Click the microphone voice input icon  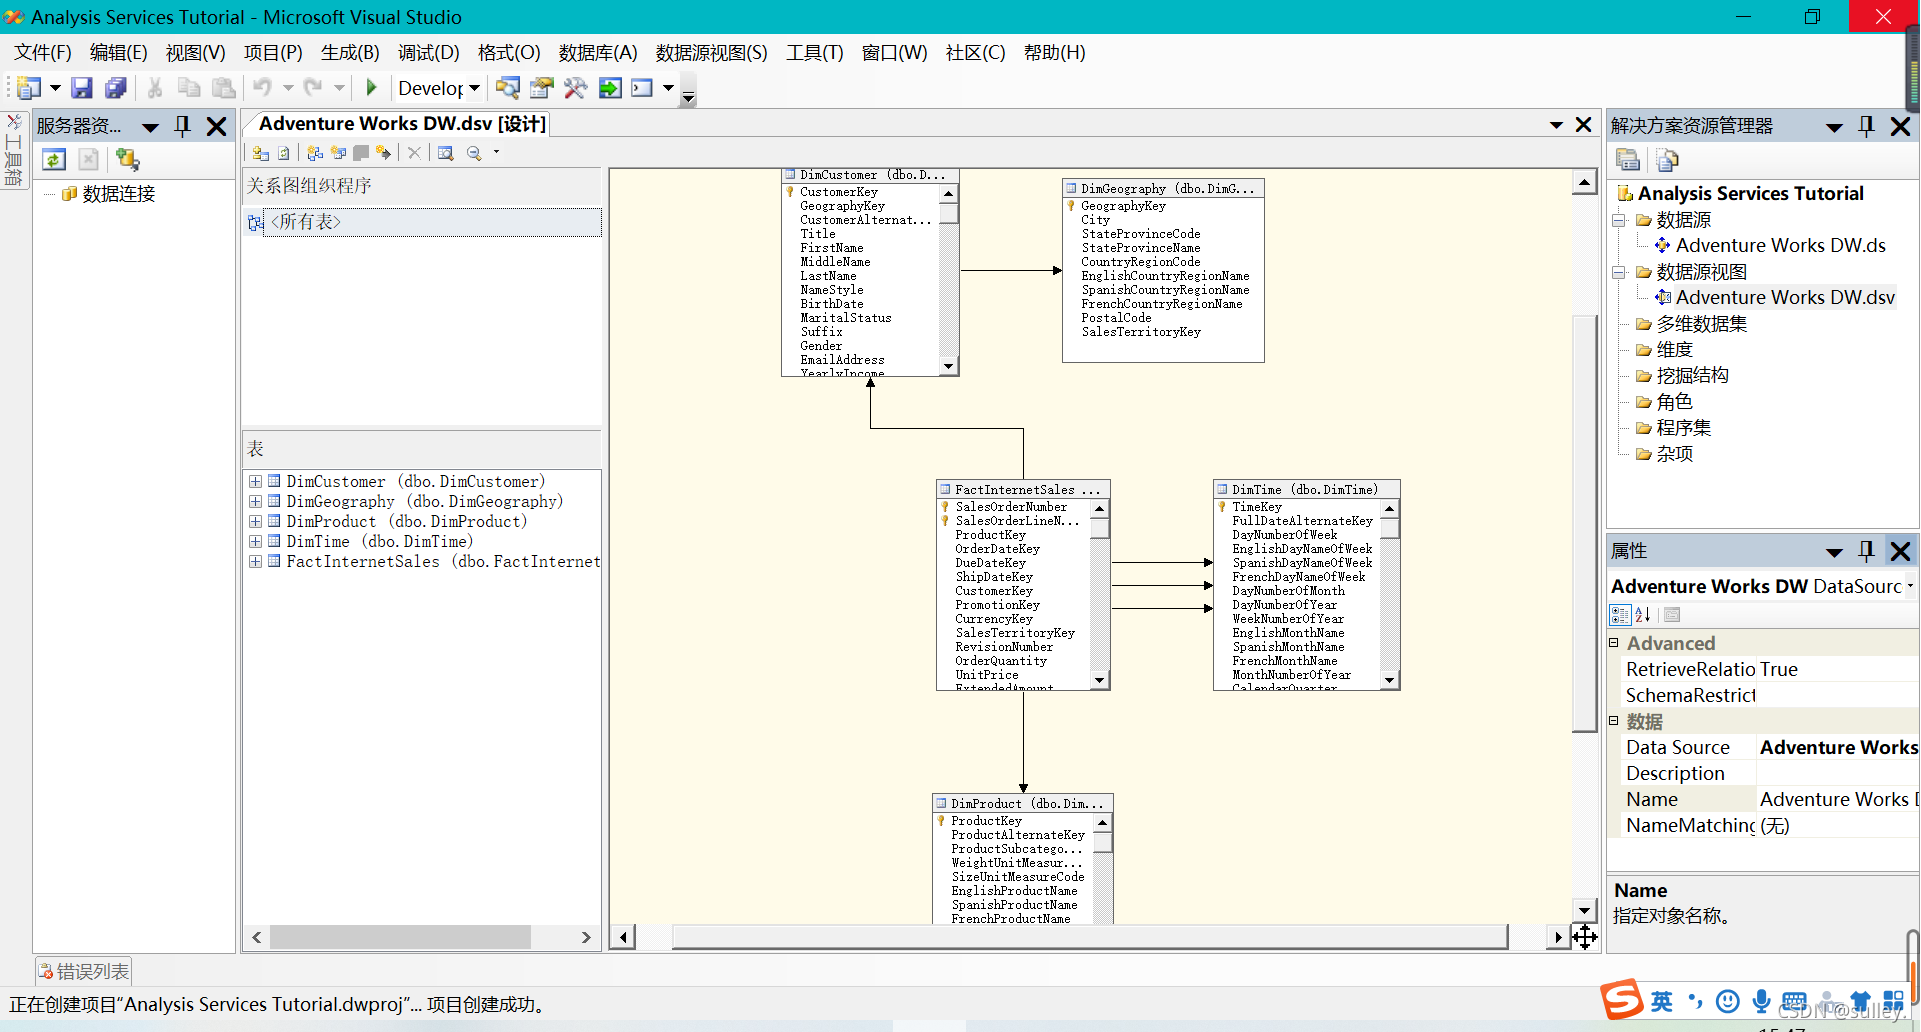click(x=1761, y=1001)
